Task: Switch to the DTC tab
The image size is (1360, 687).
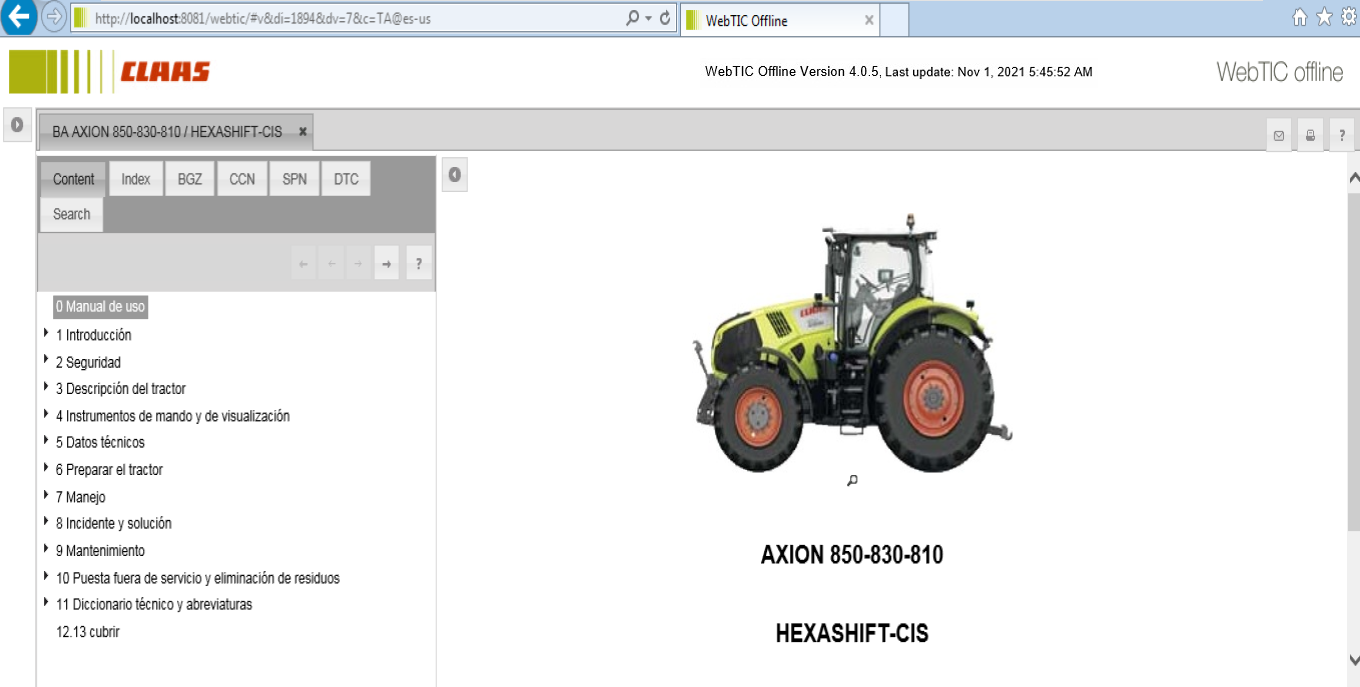Action: 346,179
